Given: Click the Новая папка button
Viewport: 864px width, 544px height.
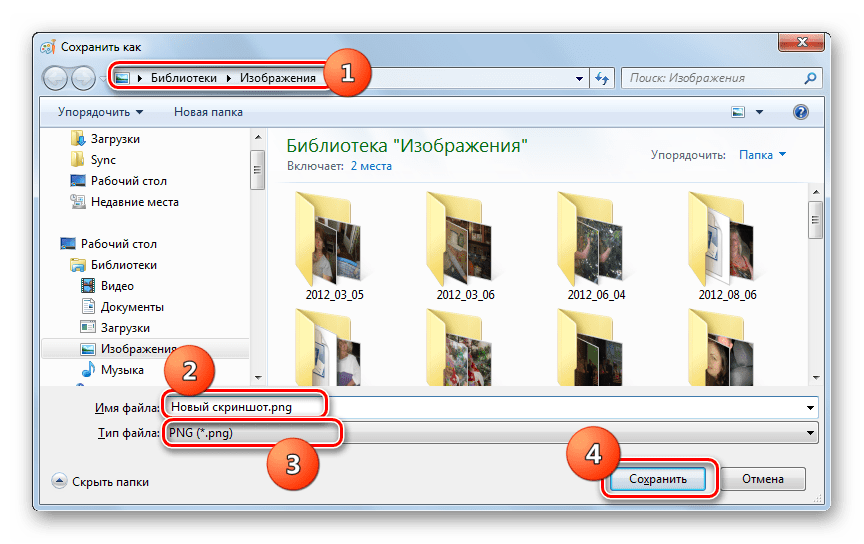Looking at the screenshot, I should coord(208,112).
